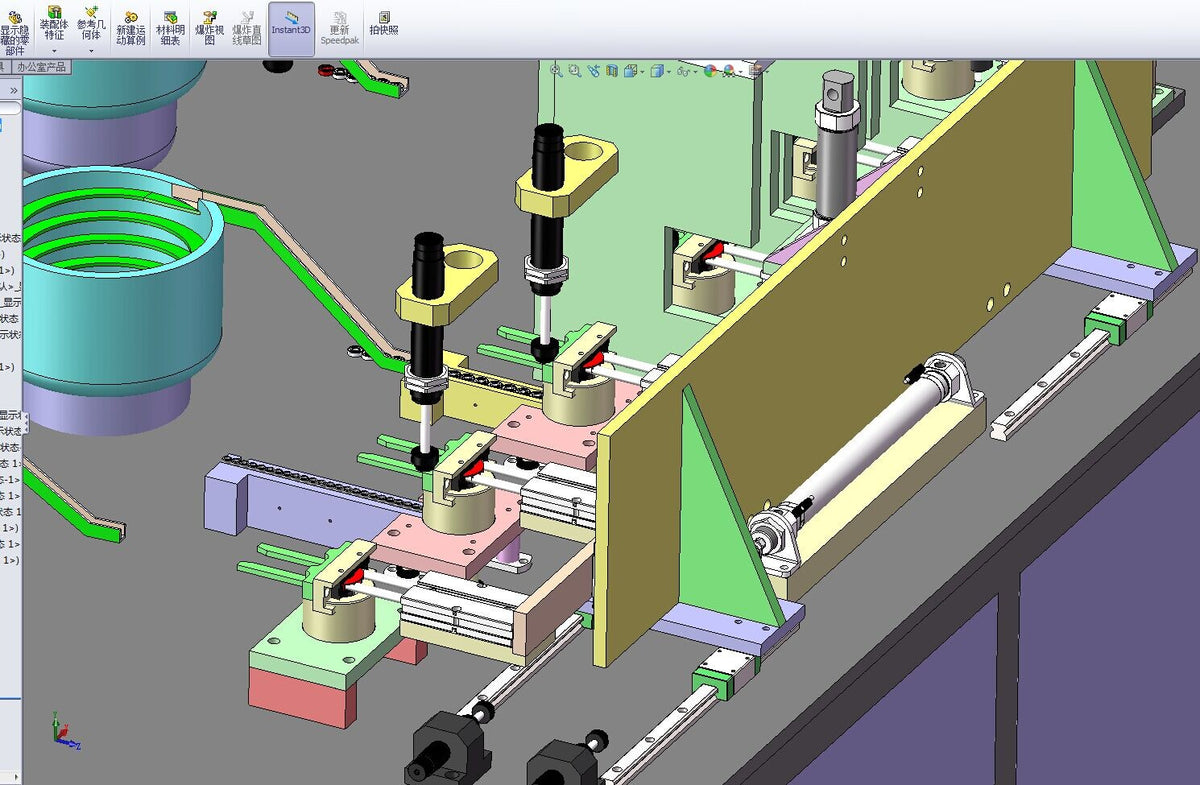Viewport: 1200px width, 785px height.
Task: Toggle the Instant3D button
Action: (x=291, y=29)
